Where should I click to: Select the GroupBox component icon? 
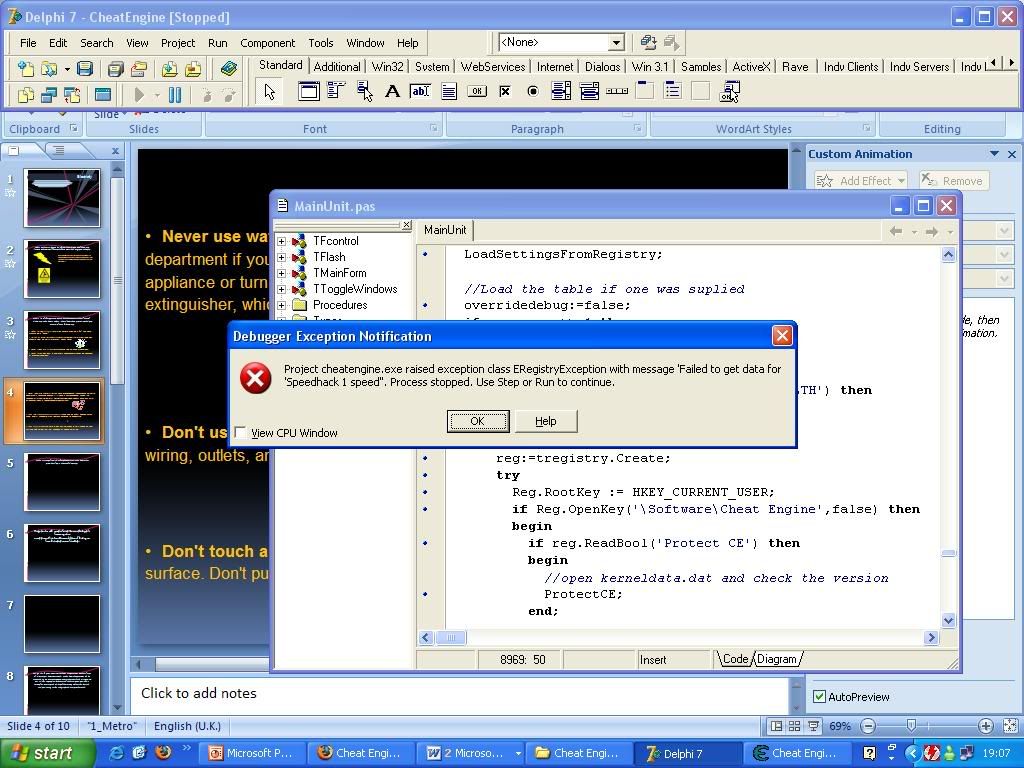pyautogui.click(x=645, y=91)
